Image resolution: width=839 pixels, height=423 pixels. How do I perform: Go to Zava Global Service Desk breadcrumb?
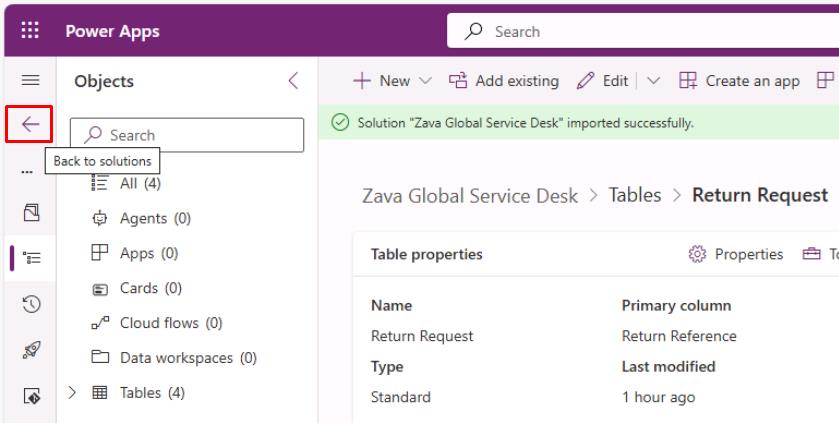pos(470,196)
